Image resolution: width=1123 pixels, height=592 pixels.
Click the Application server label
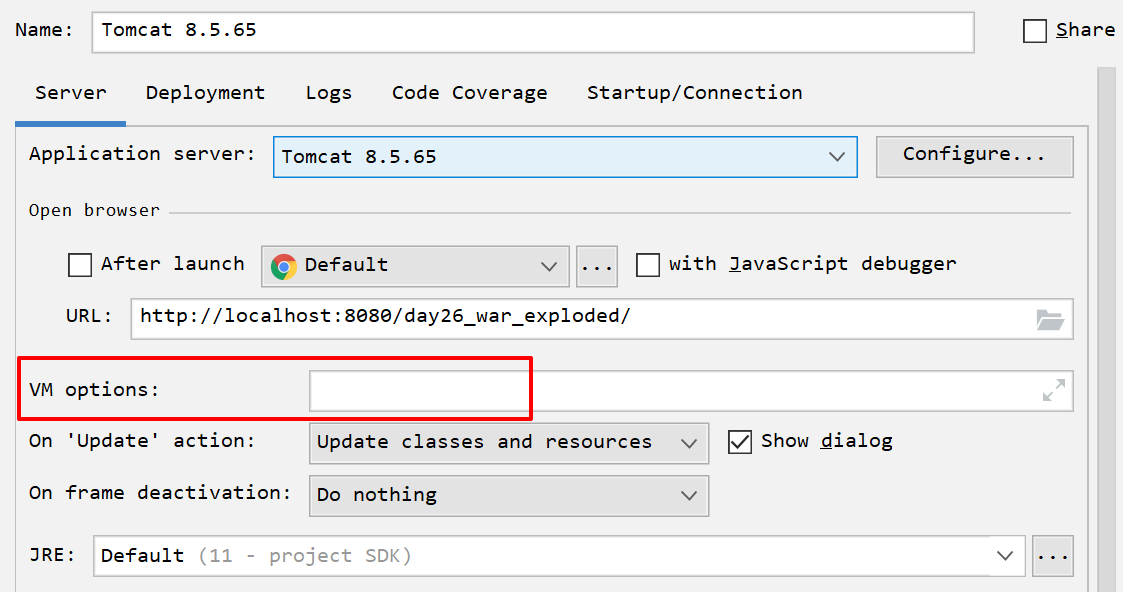point(142,155)
